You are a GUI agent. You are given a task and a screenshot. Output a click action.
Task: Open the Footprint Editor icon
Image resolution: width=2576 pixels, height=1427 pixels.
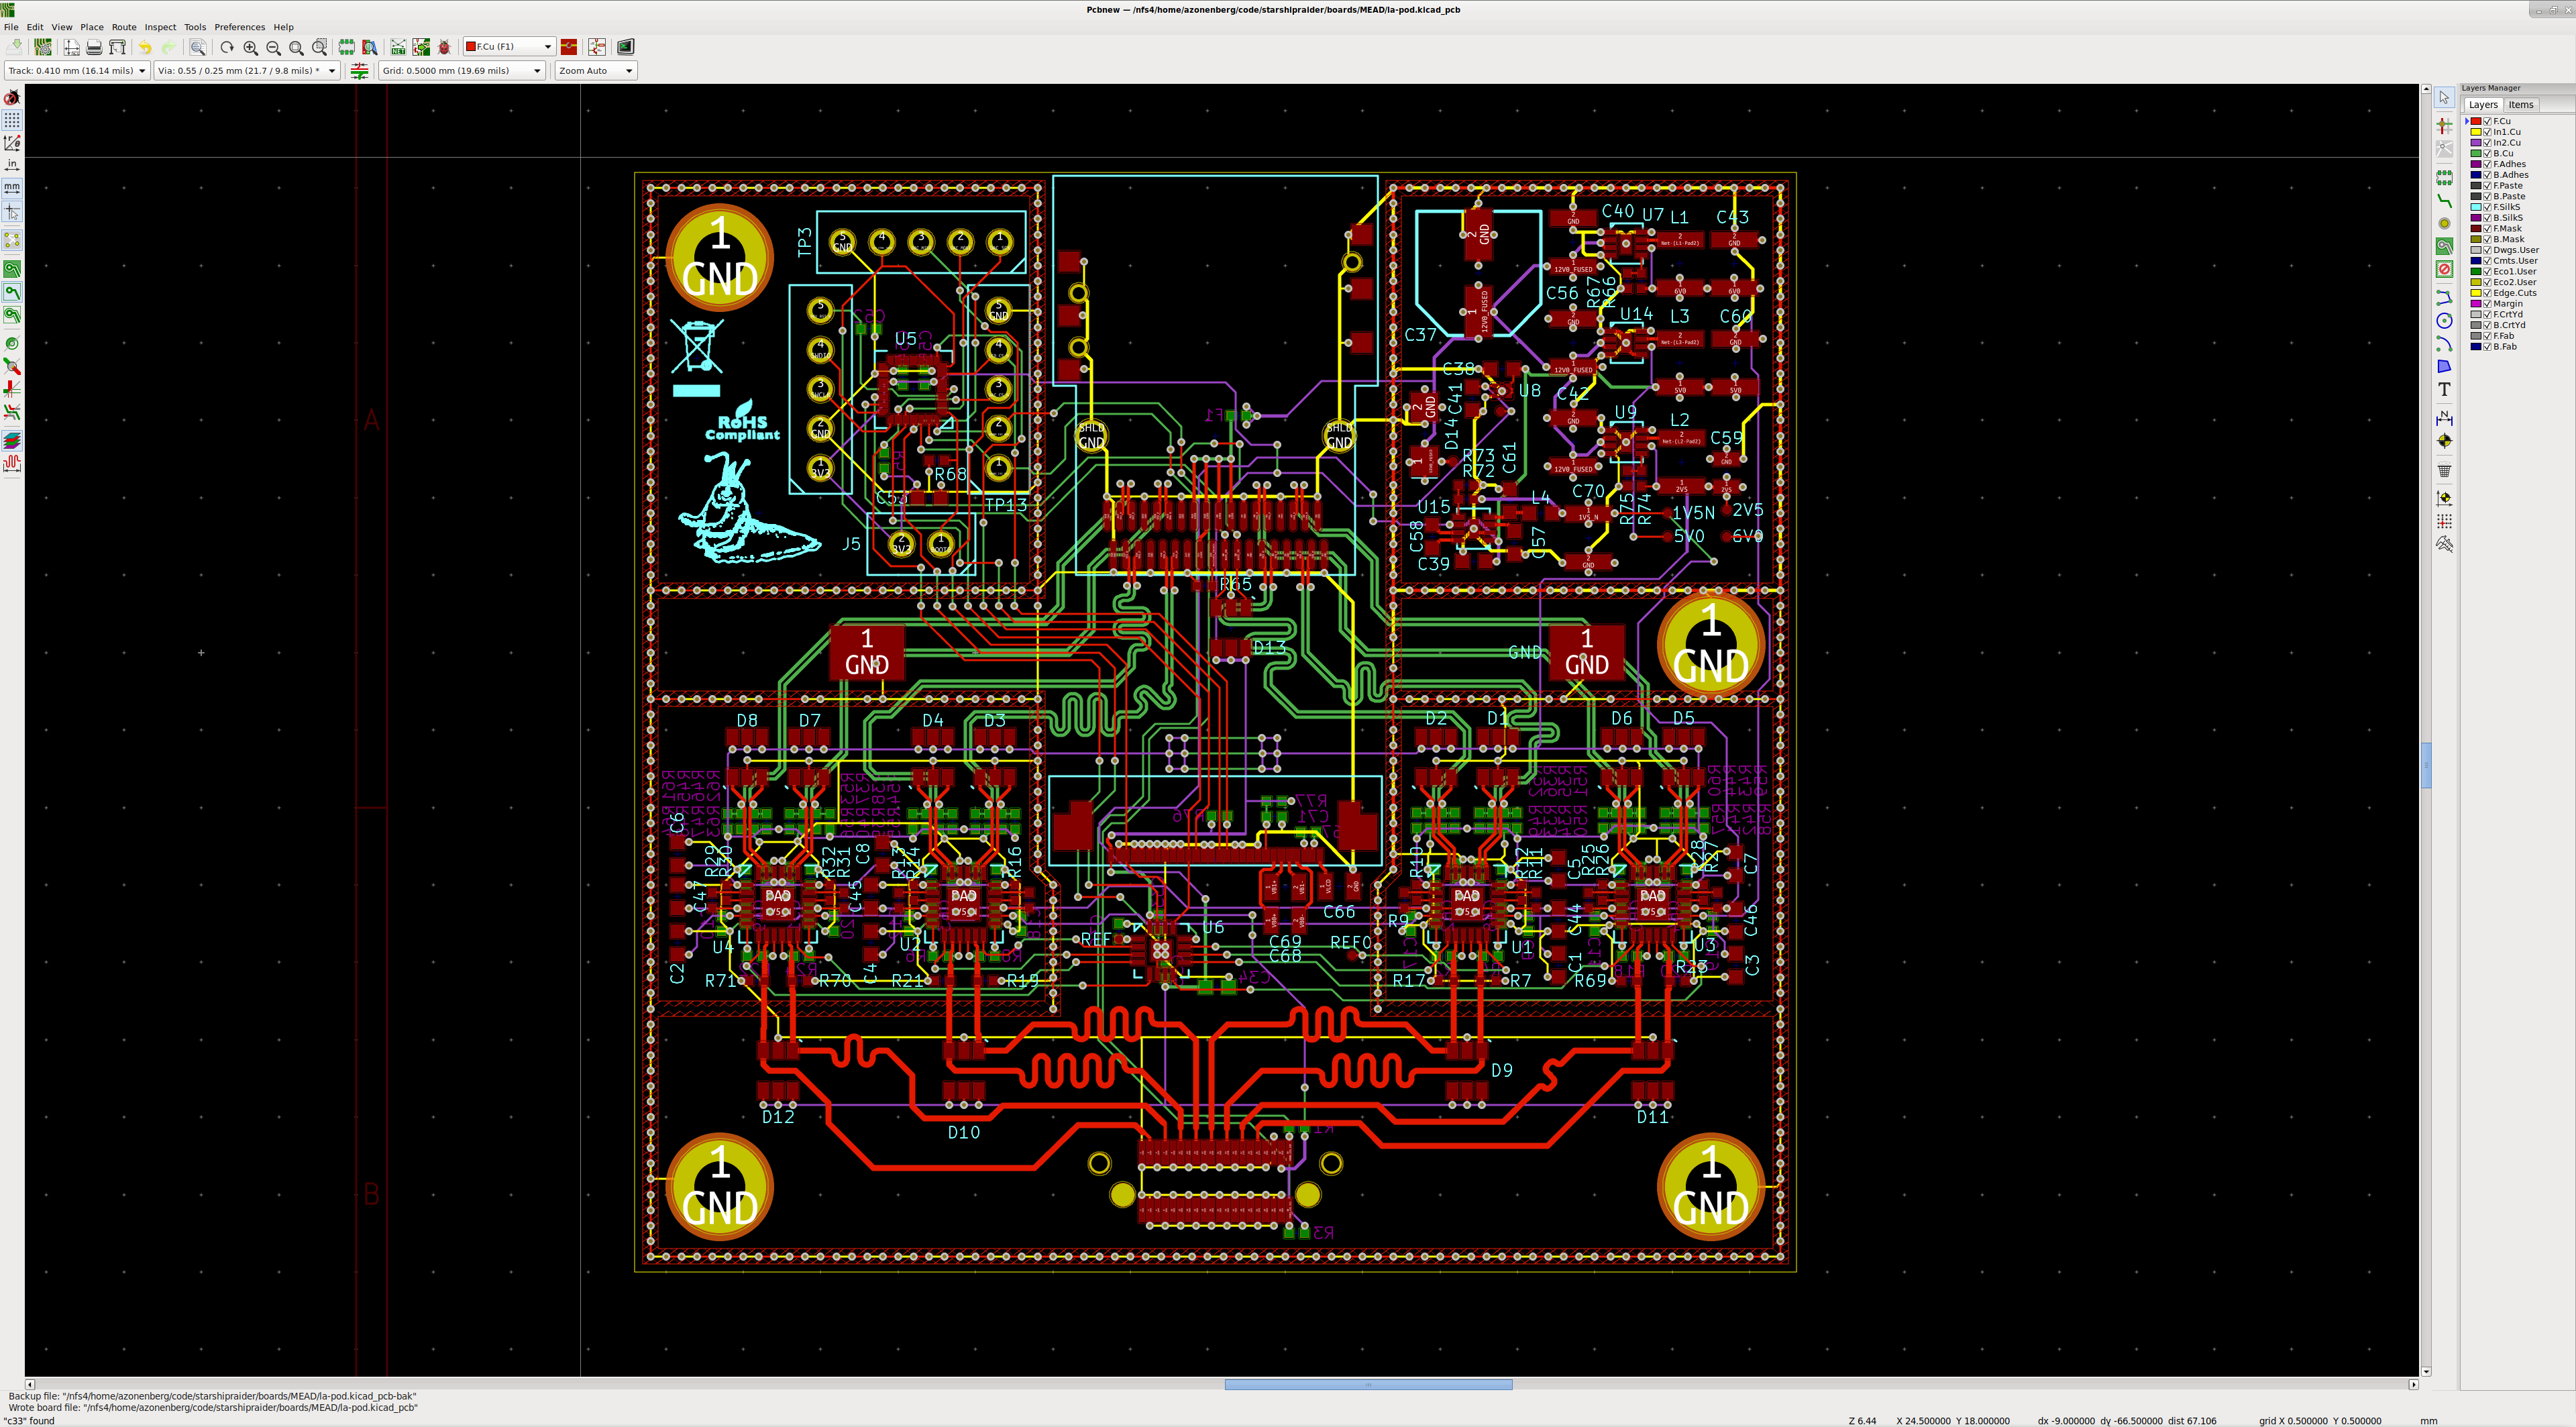click(x=346, y=47)
